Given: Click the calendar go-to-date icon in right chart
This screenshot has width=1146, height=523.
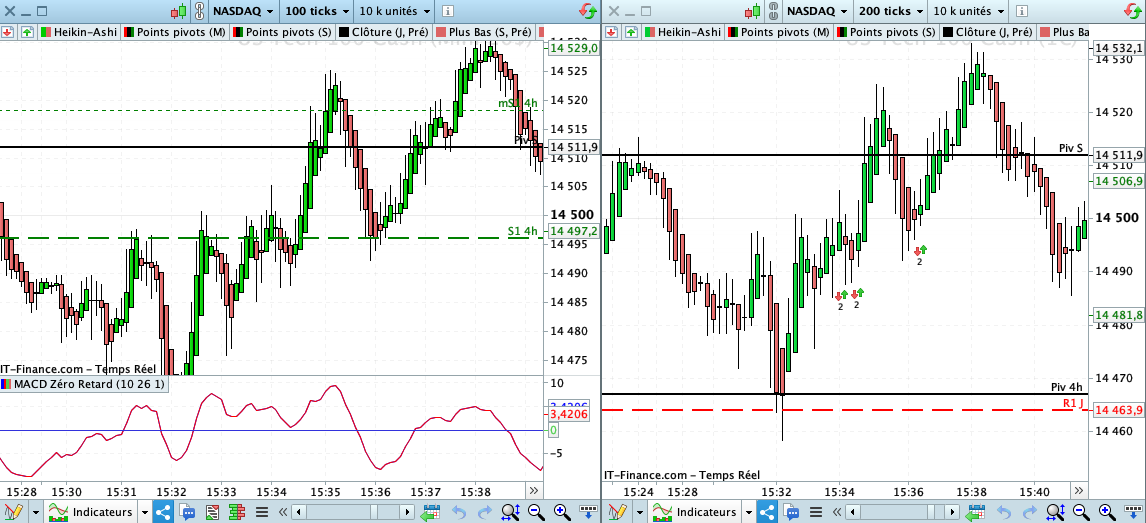Looking at the screenshot, I should [x=975, y=512].
